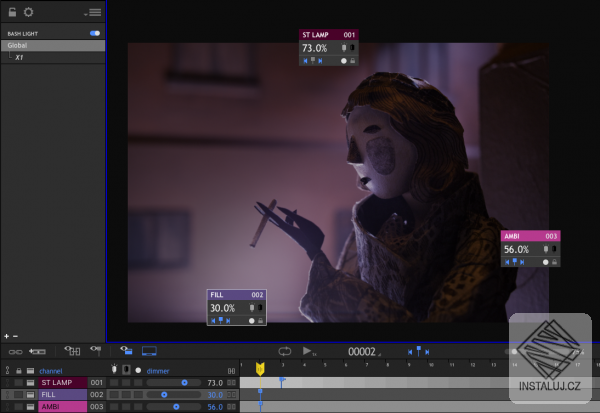The height and width of the screenshot is (413, 600).
Task: Click the header bulb icon above channels
Action: [x=114, y=369]
